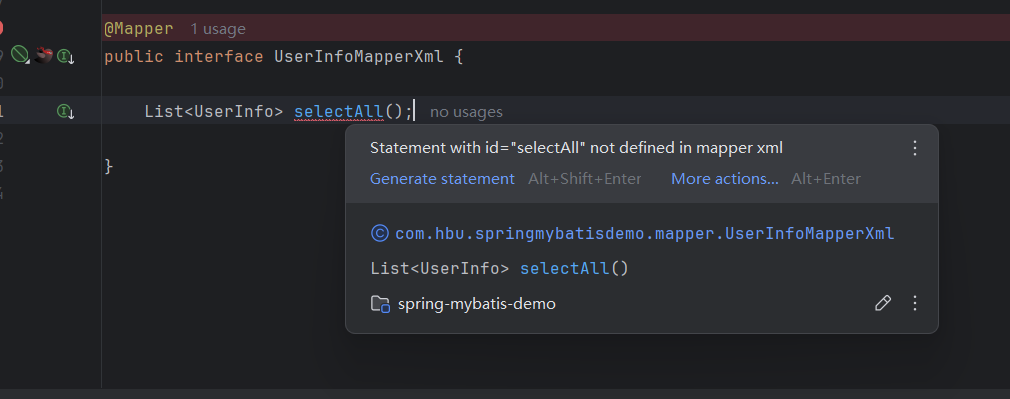Click the '1 usage' inlay hint
1010x399 pixels.
218,29
